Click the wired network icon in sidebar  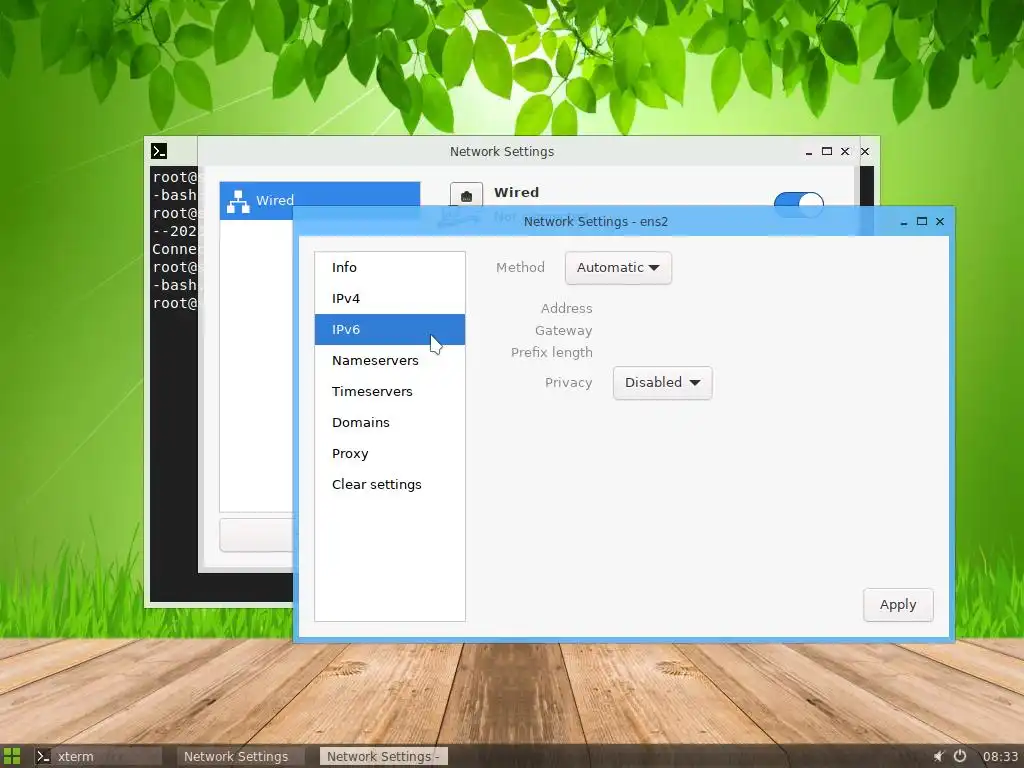238,202
